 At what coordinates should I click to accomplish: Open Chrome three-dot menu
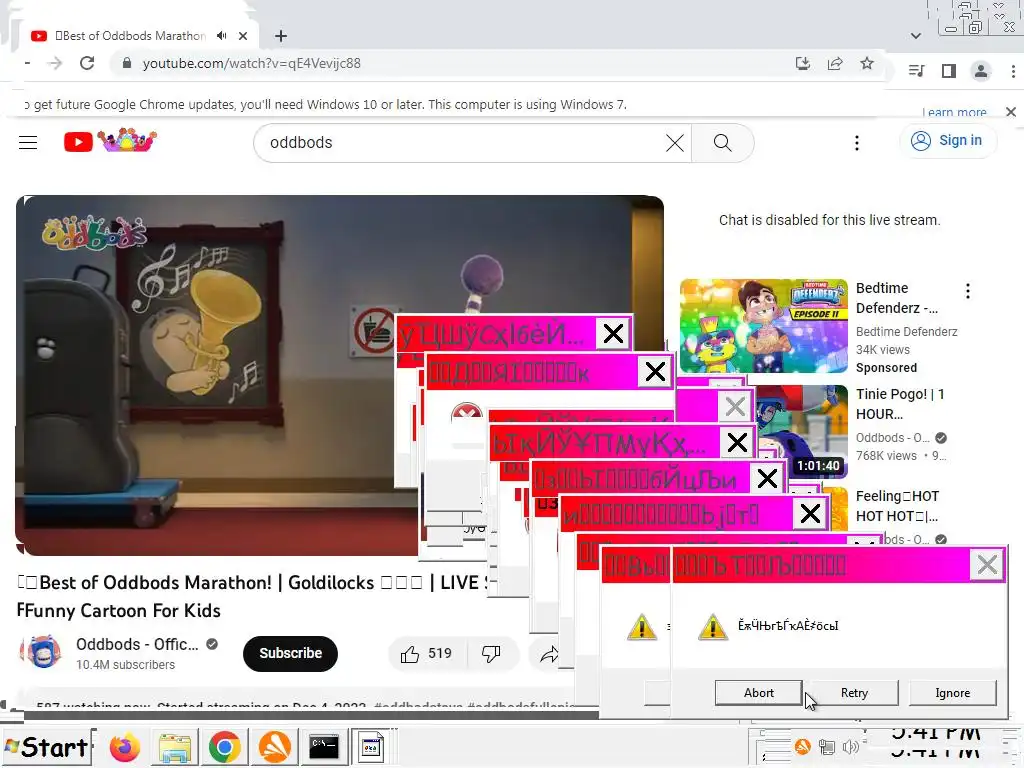(1013, 71)
